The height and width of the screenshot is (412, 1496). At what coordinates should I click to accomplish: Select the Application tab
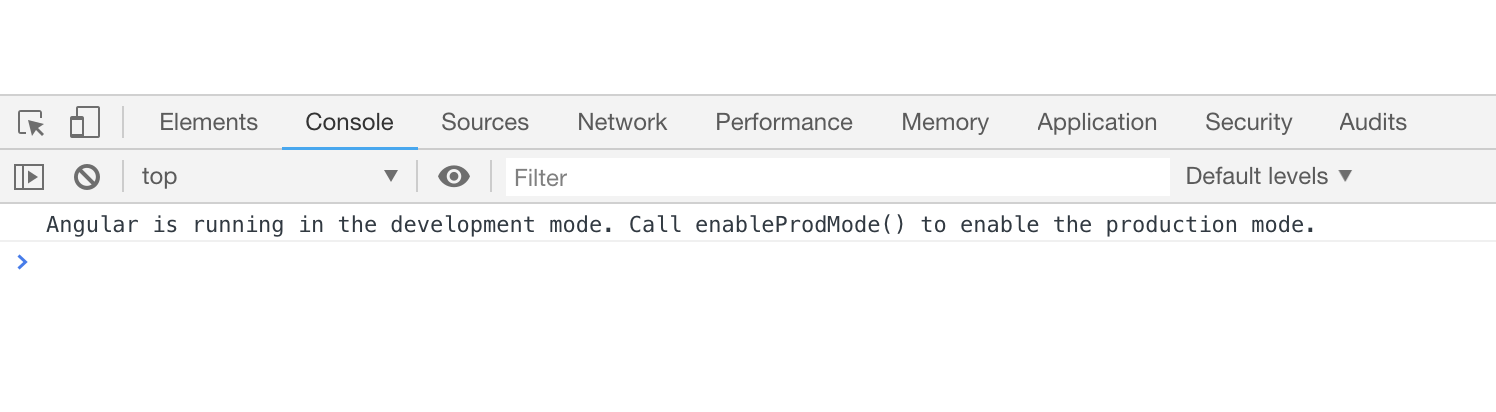(x=1096, y=122)
